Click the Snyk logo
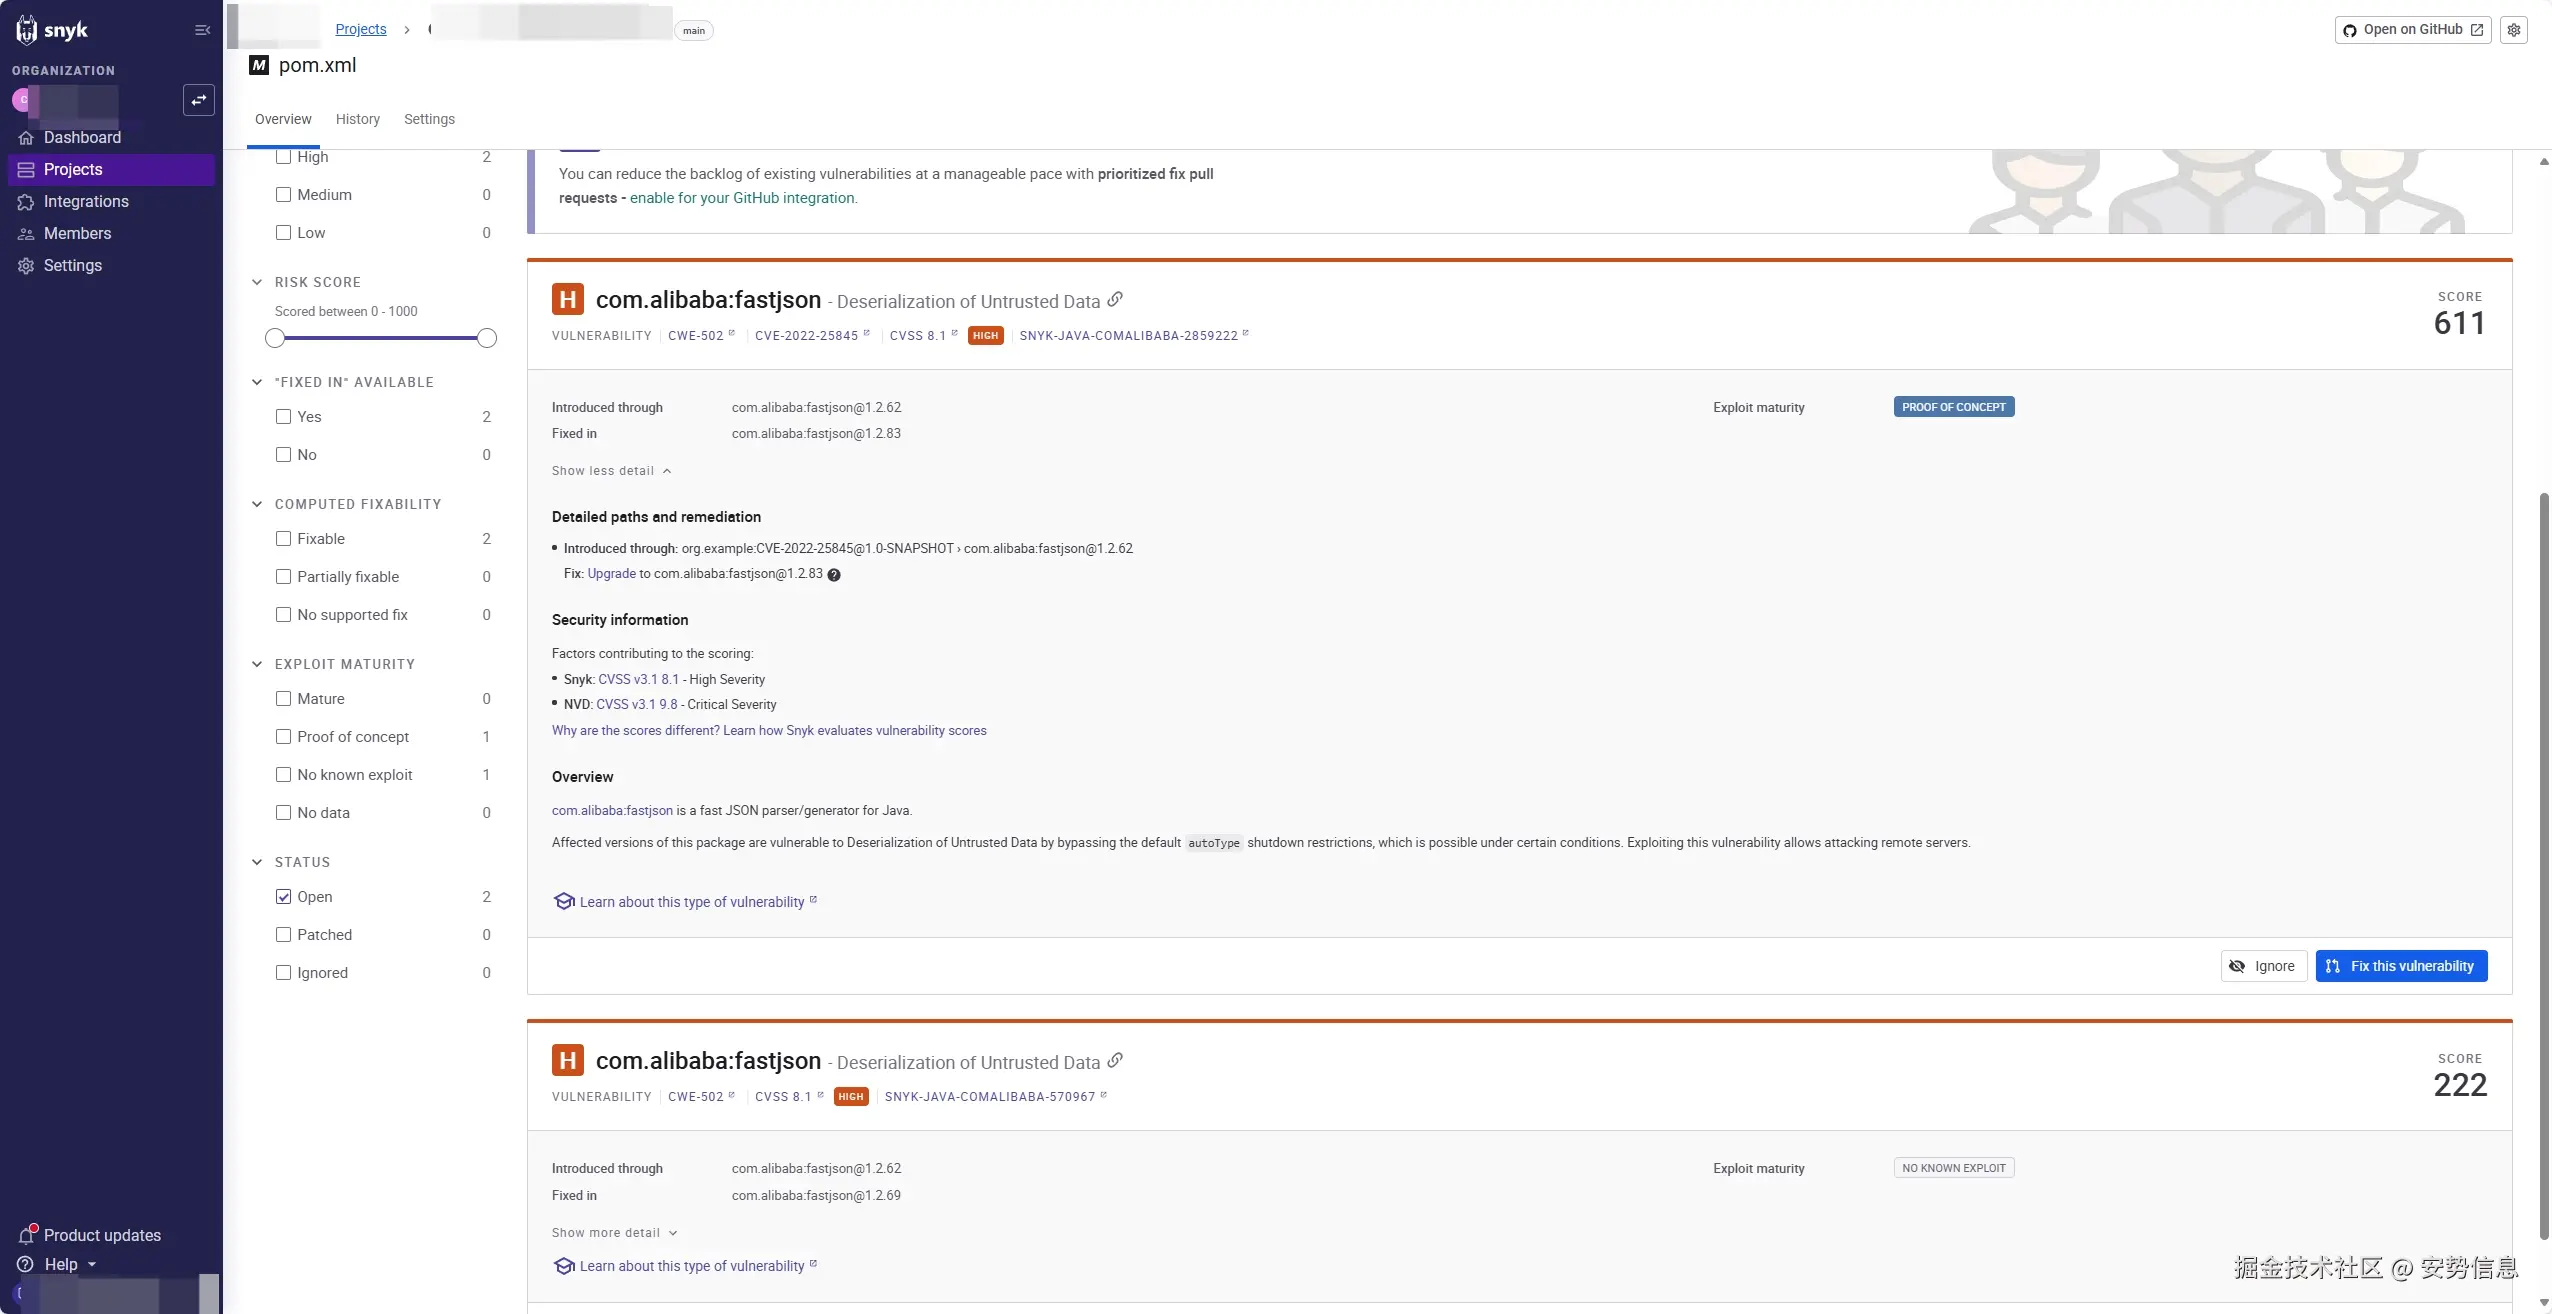The width and height of the screenshot is (2552, 1314). 52,30
